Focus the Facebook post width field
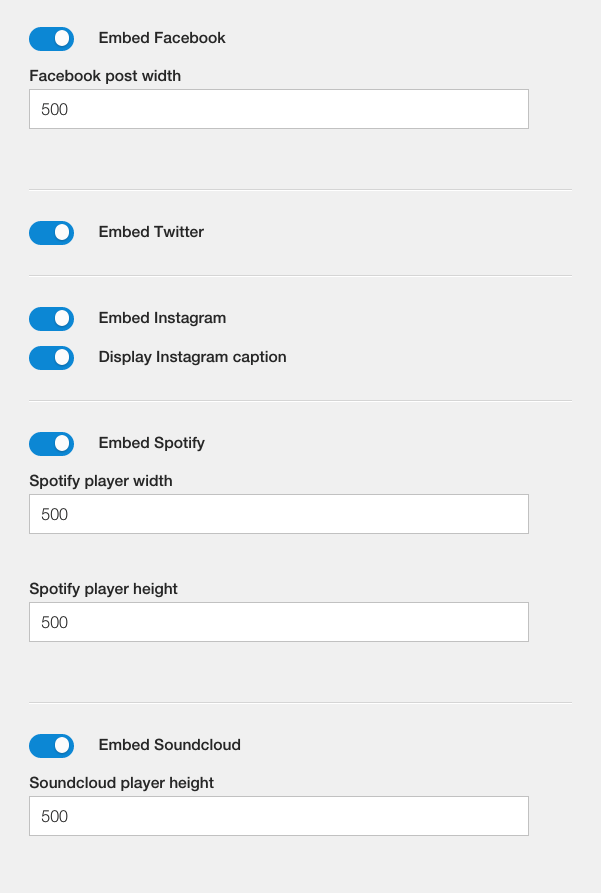The width and height of the screenshot is (601, 893). (x=279, y=109)
